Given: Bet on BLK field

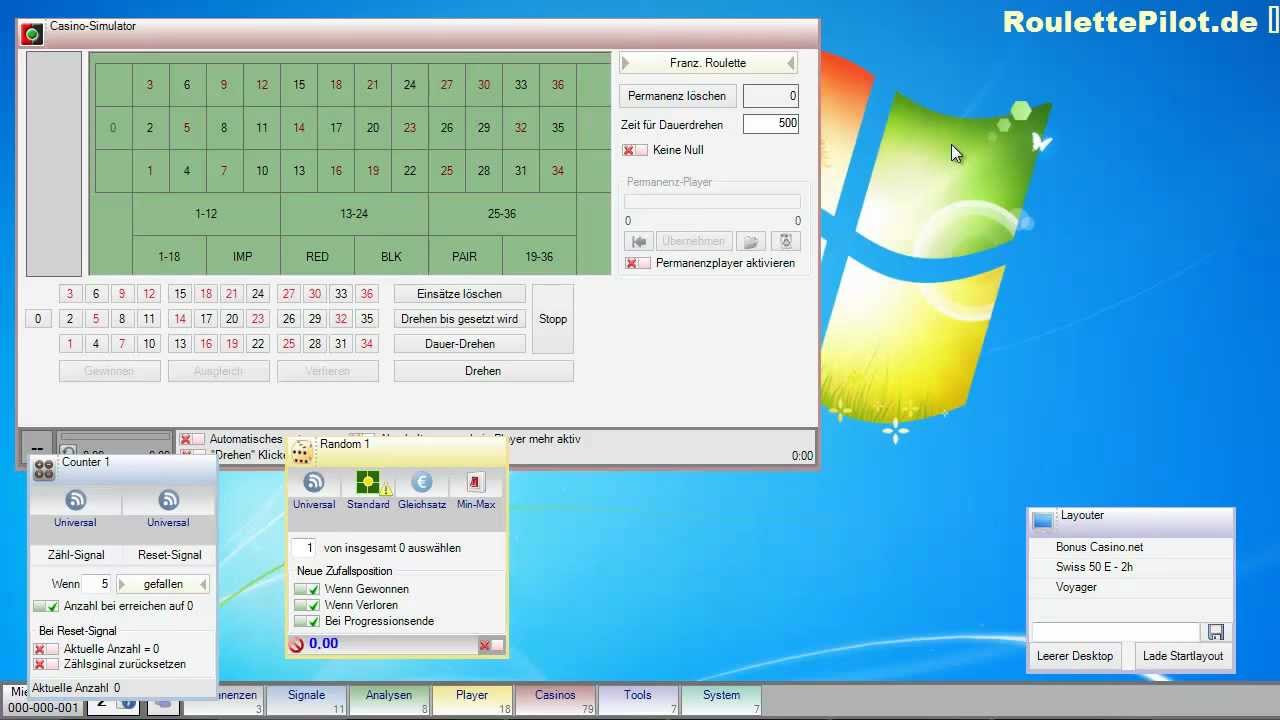Looking at the screenshot, I should (x=391, y=256).
